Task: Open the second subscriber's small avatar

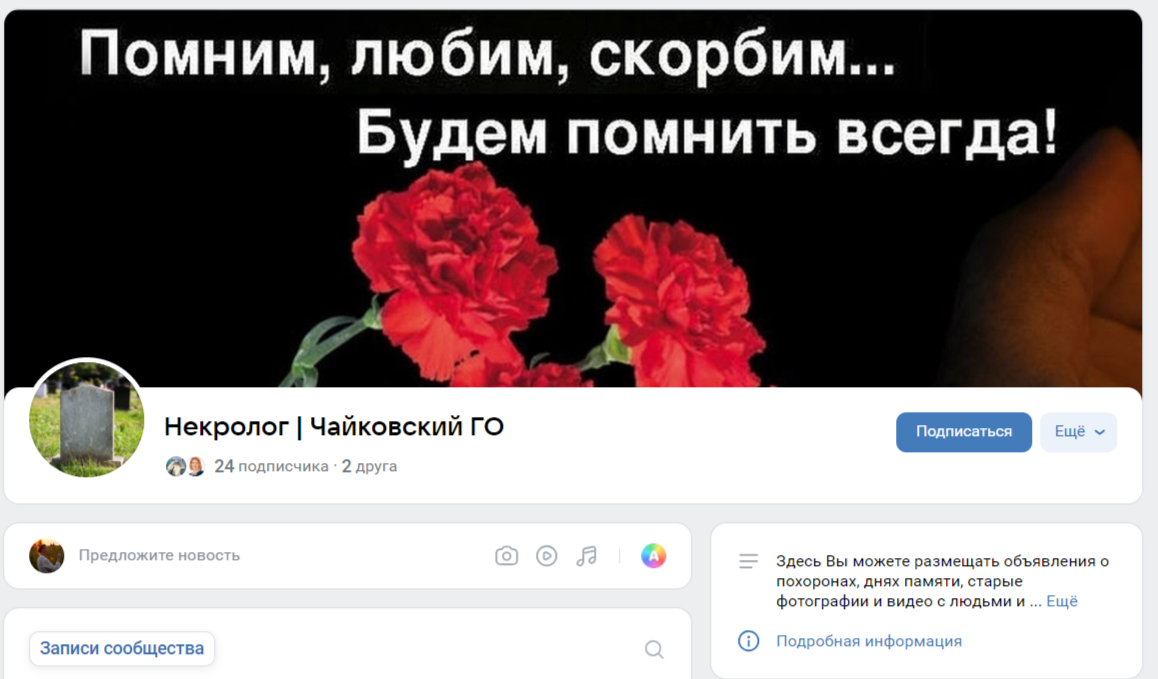Action: [x=196, y=466]
